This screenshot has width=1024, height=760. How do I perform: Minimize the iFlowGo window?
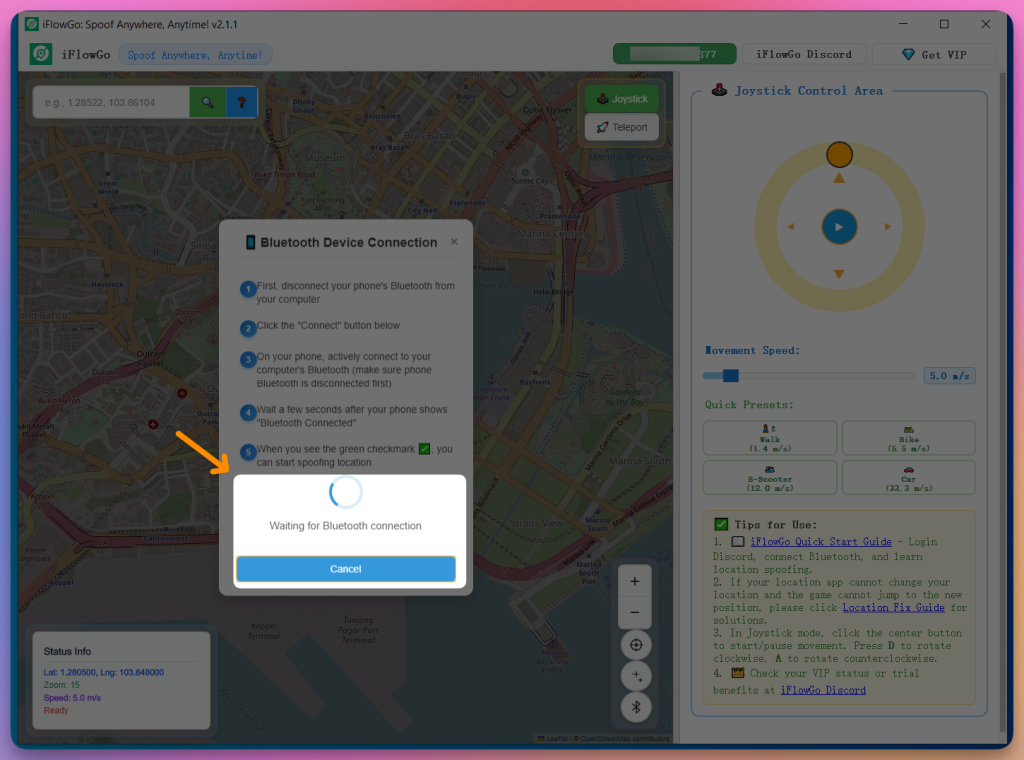(903, 24)
